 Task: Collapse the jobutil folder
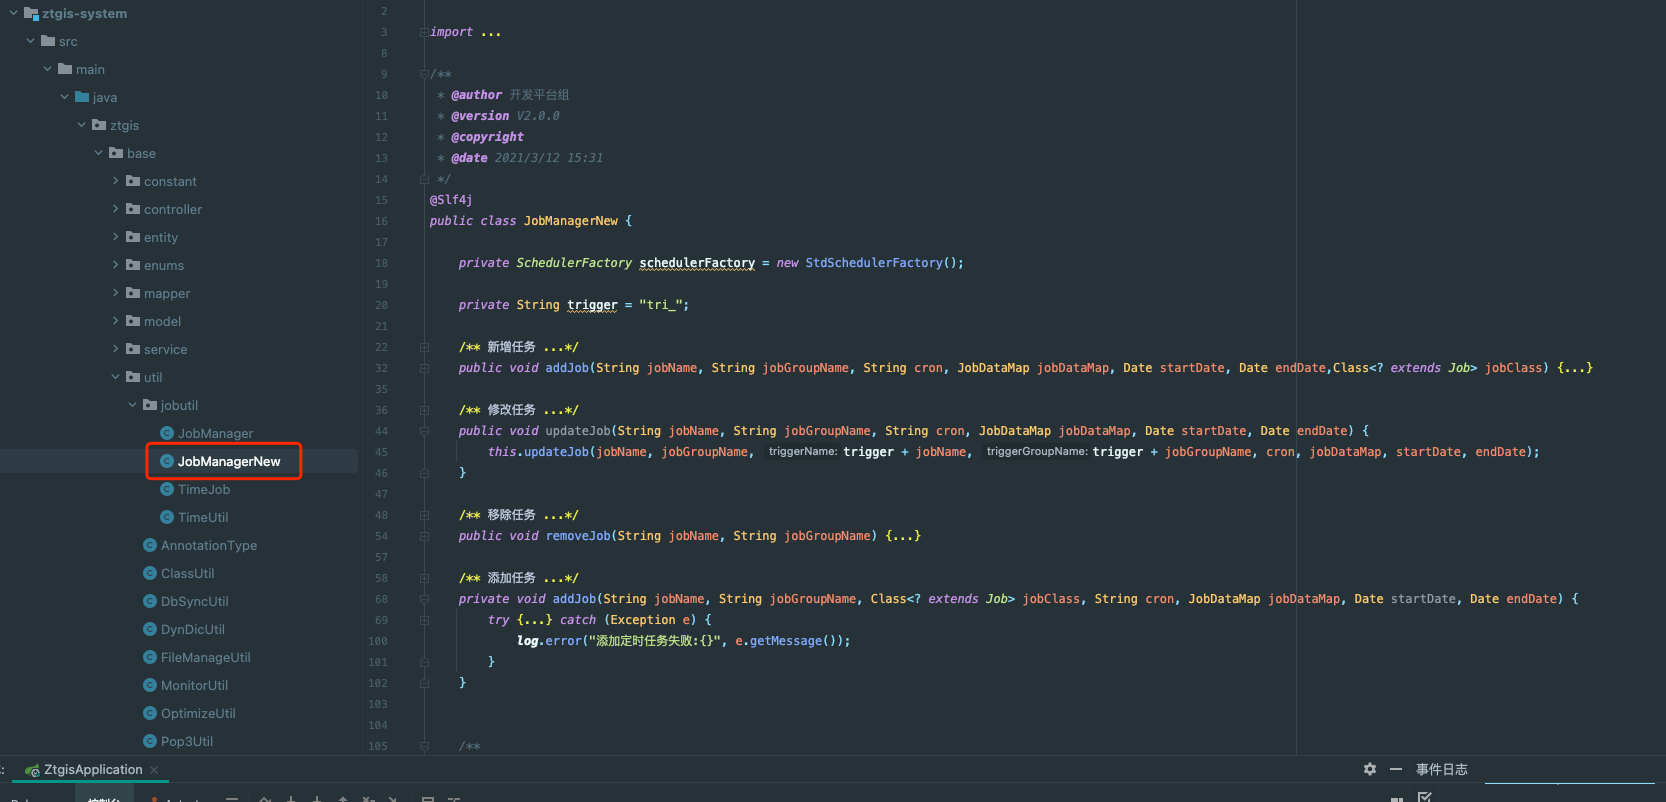[132, 405]
